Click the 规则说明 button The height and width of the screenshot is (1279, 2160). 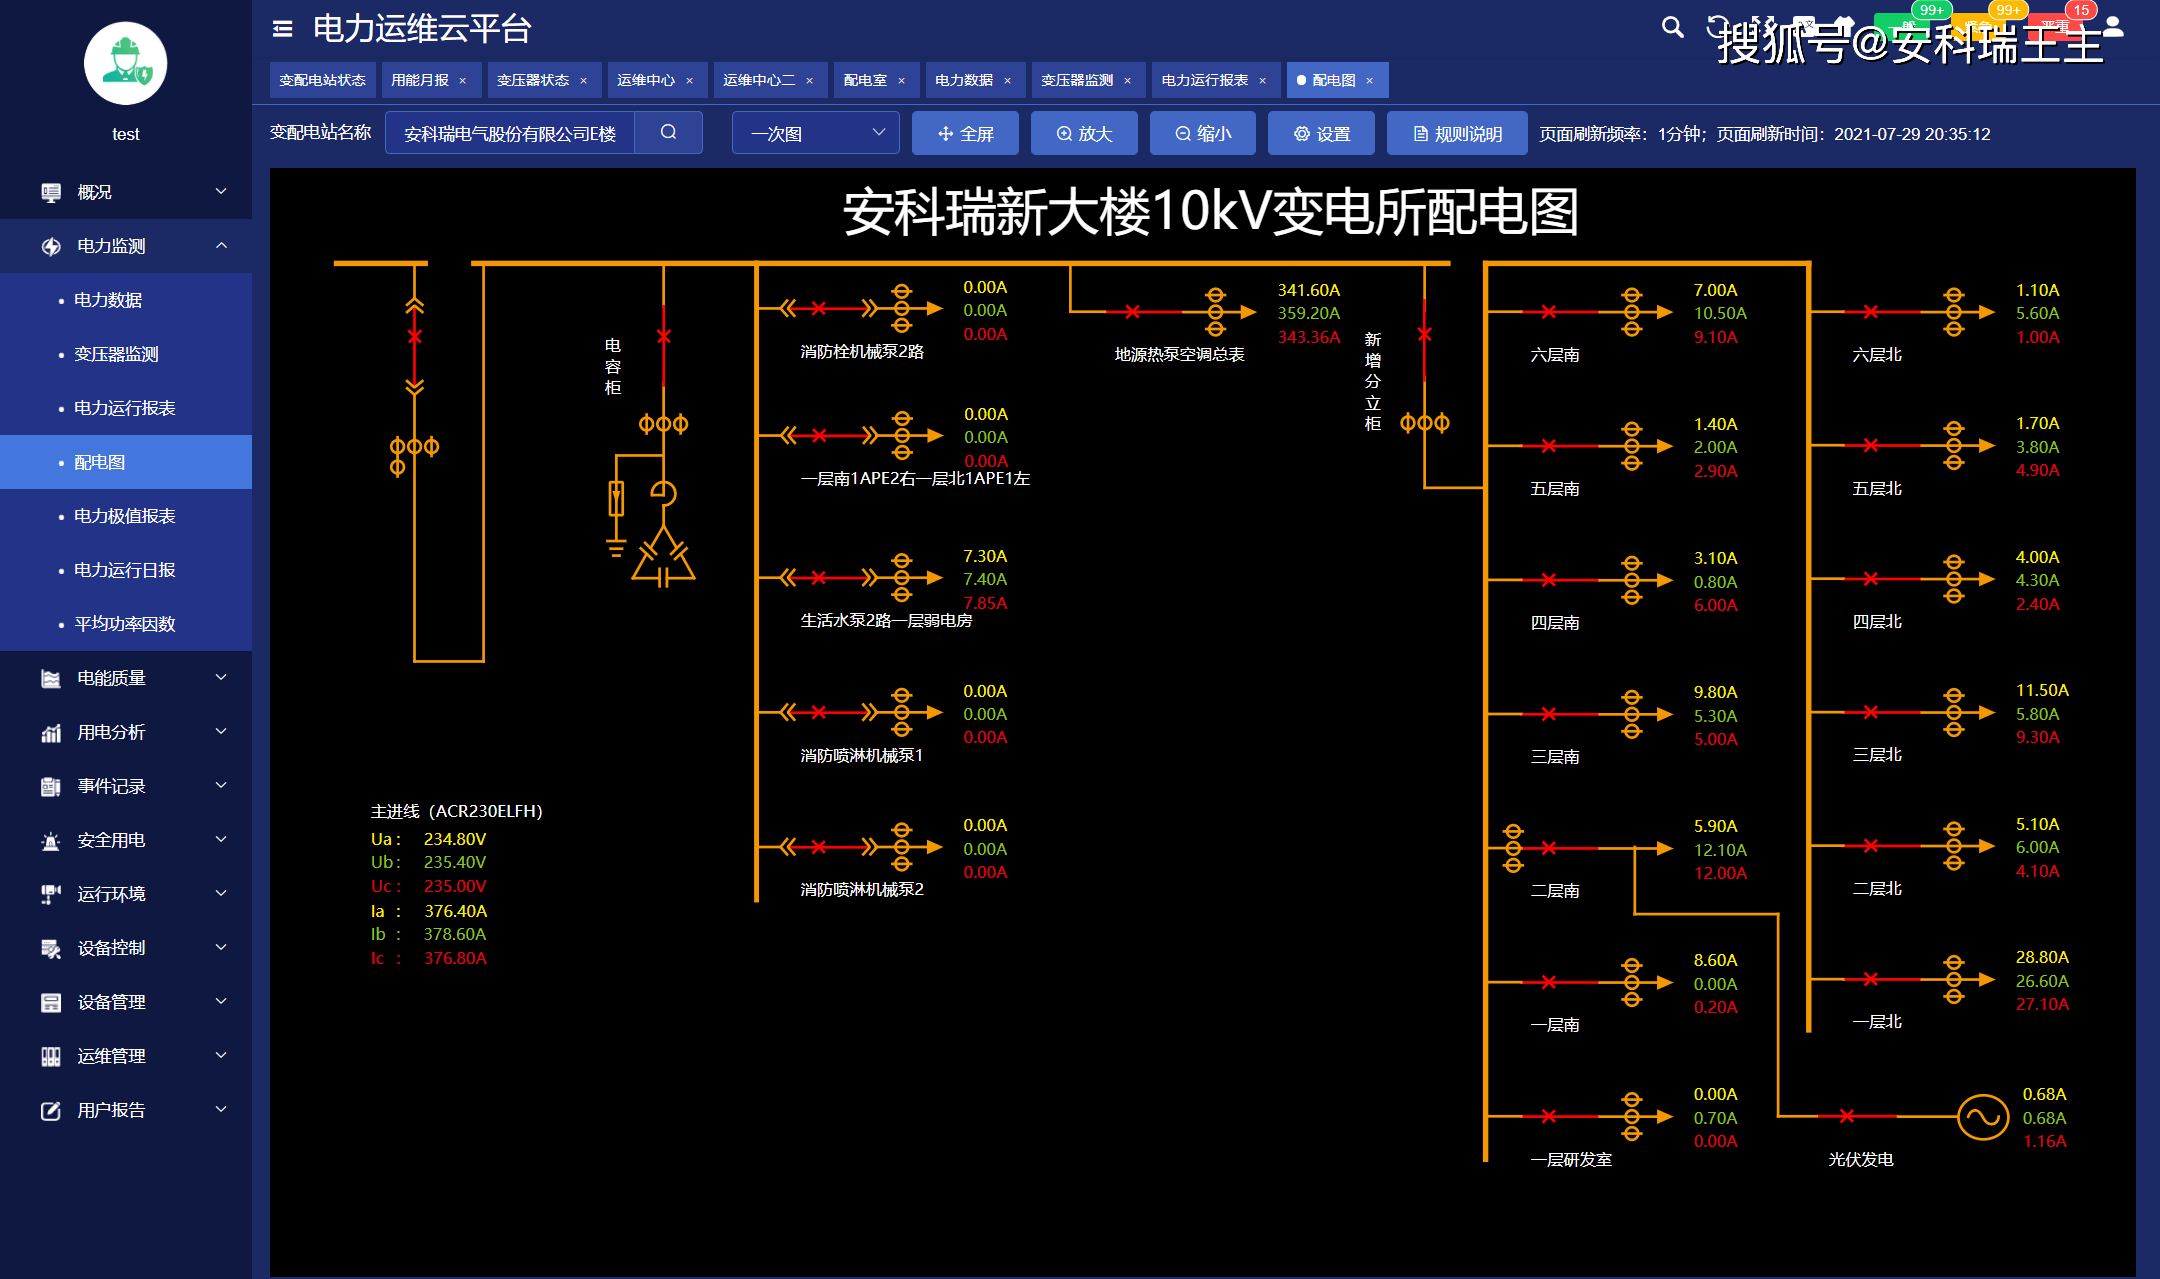[x=1457, y=133]
